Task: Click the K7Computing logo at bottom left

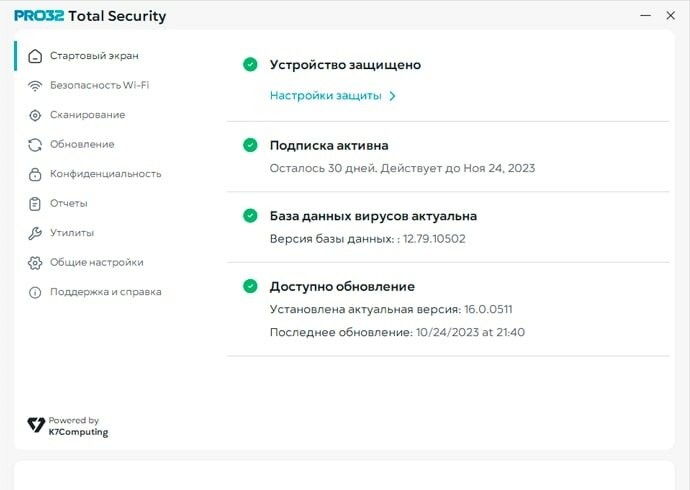Action: tap(68, 427)
